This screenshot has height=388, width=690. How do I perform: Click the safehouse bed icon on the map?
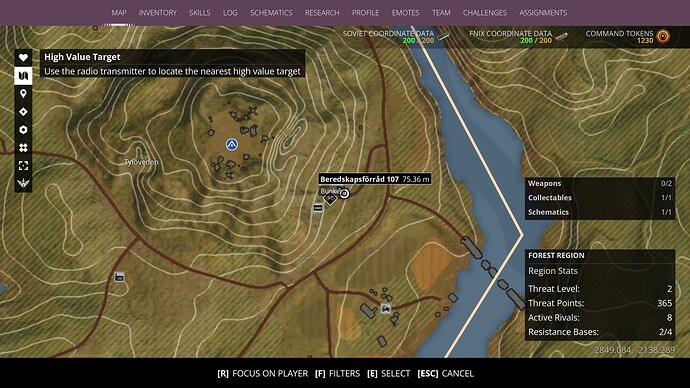(x=119, y=277)
